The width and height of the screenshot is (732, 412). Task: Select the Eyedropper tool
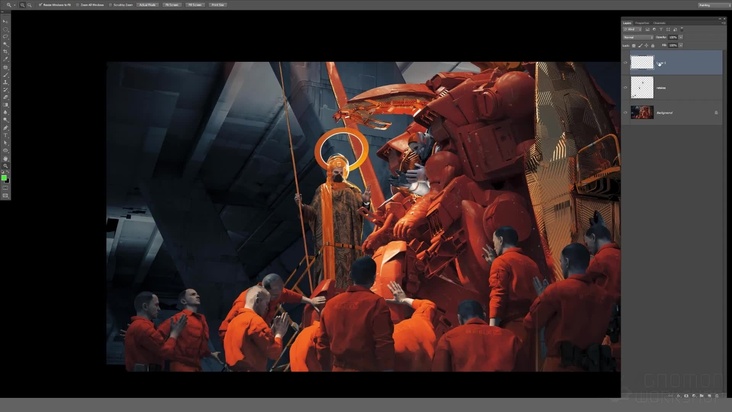tap(6, 59)
